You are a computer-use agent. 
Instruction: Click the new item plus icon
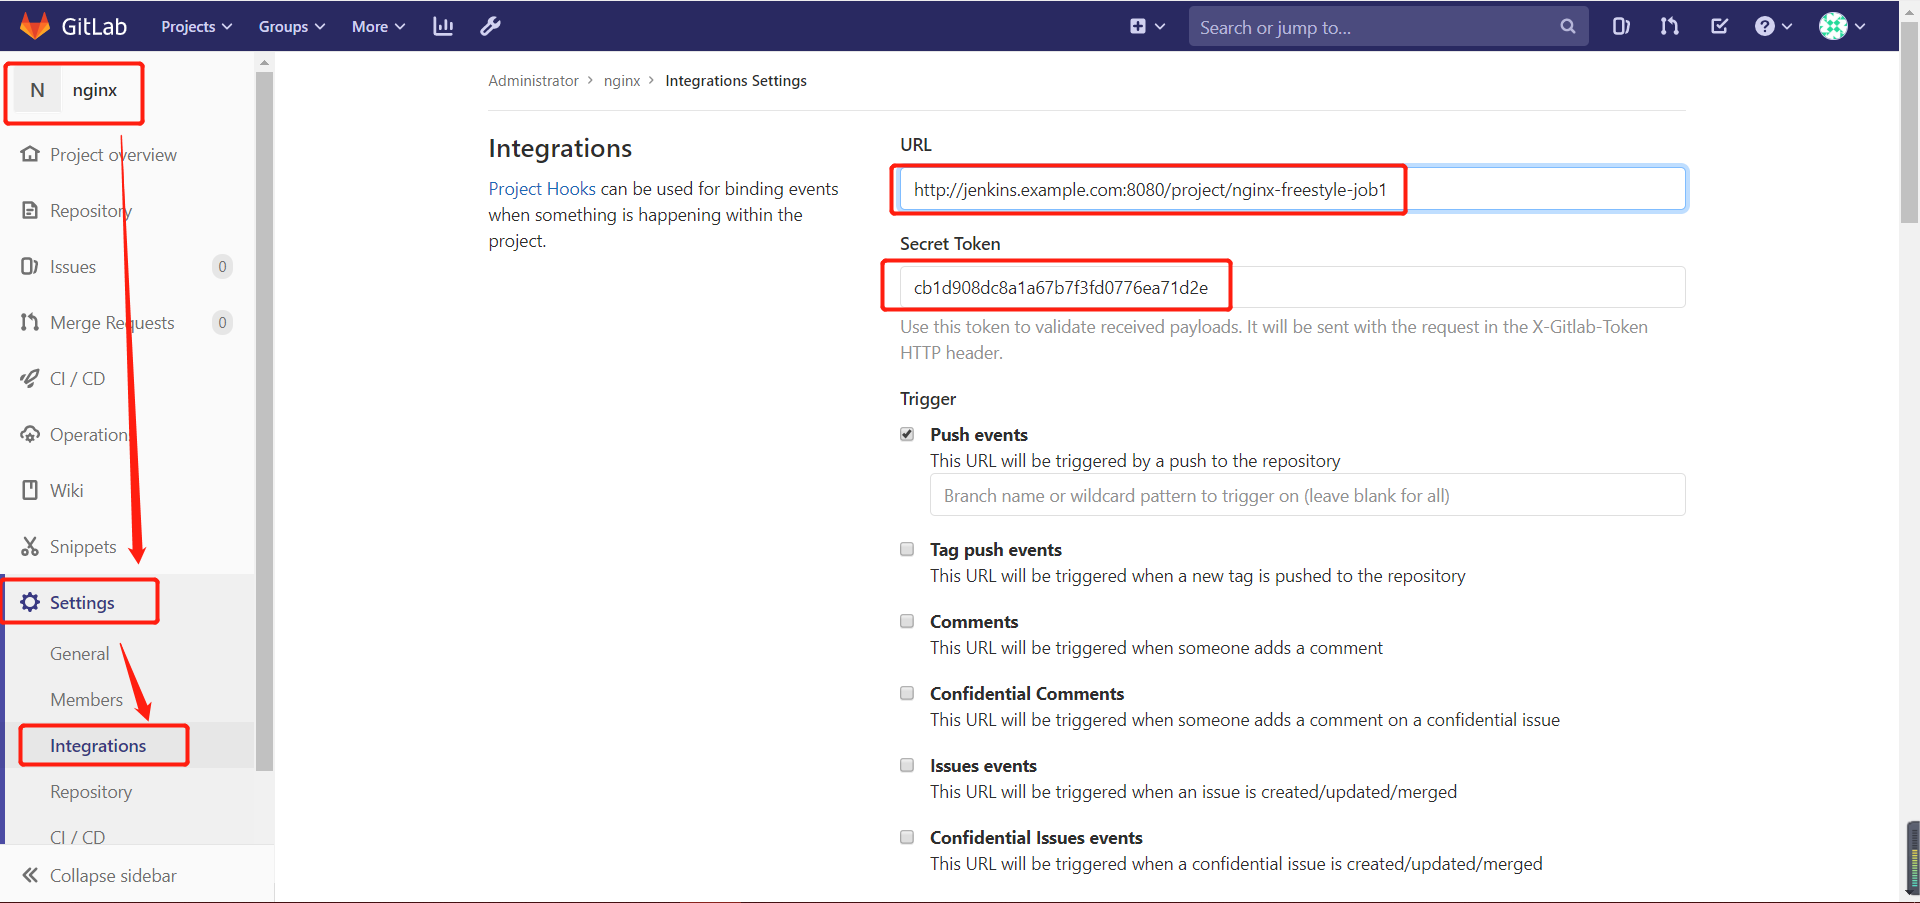coord(1138,27)
